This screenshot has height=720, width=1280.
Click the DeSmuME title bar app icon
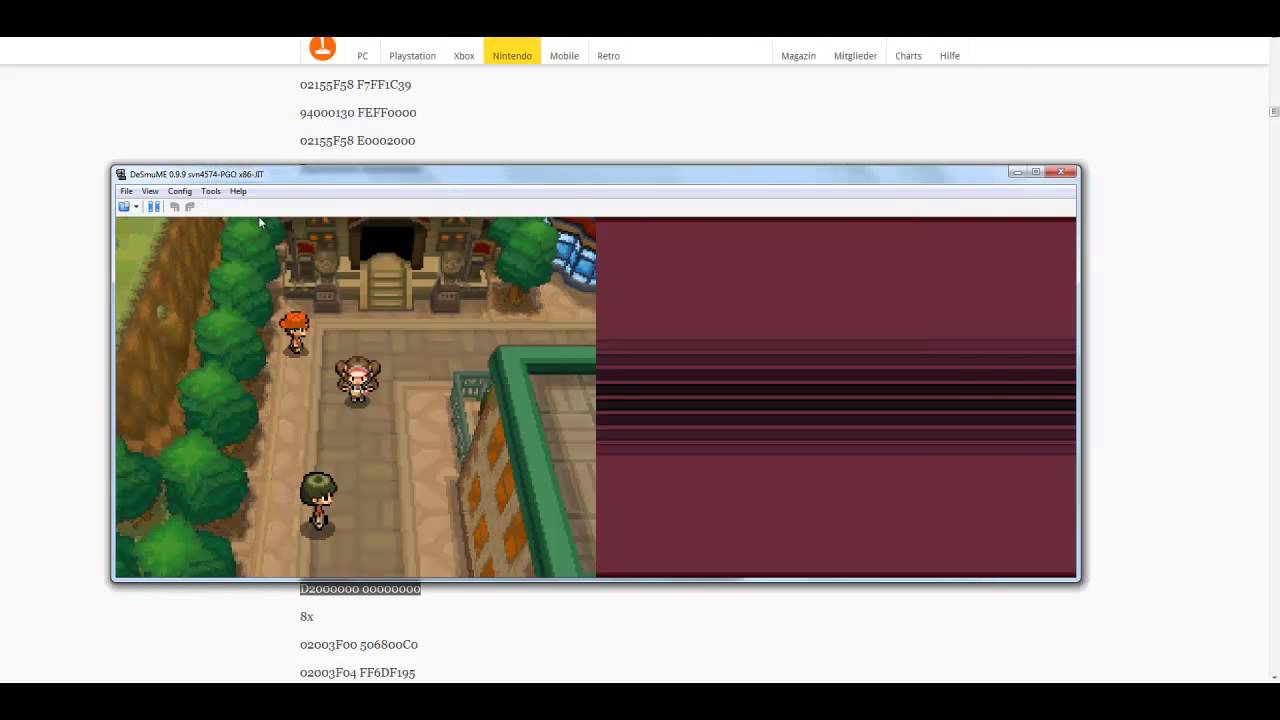121,174
